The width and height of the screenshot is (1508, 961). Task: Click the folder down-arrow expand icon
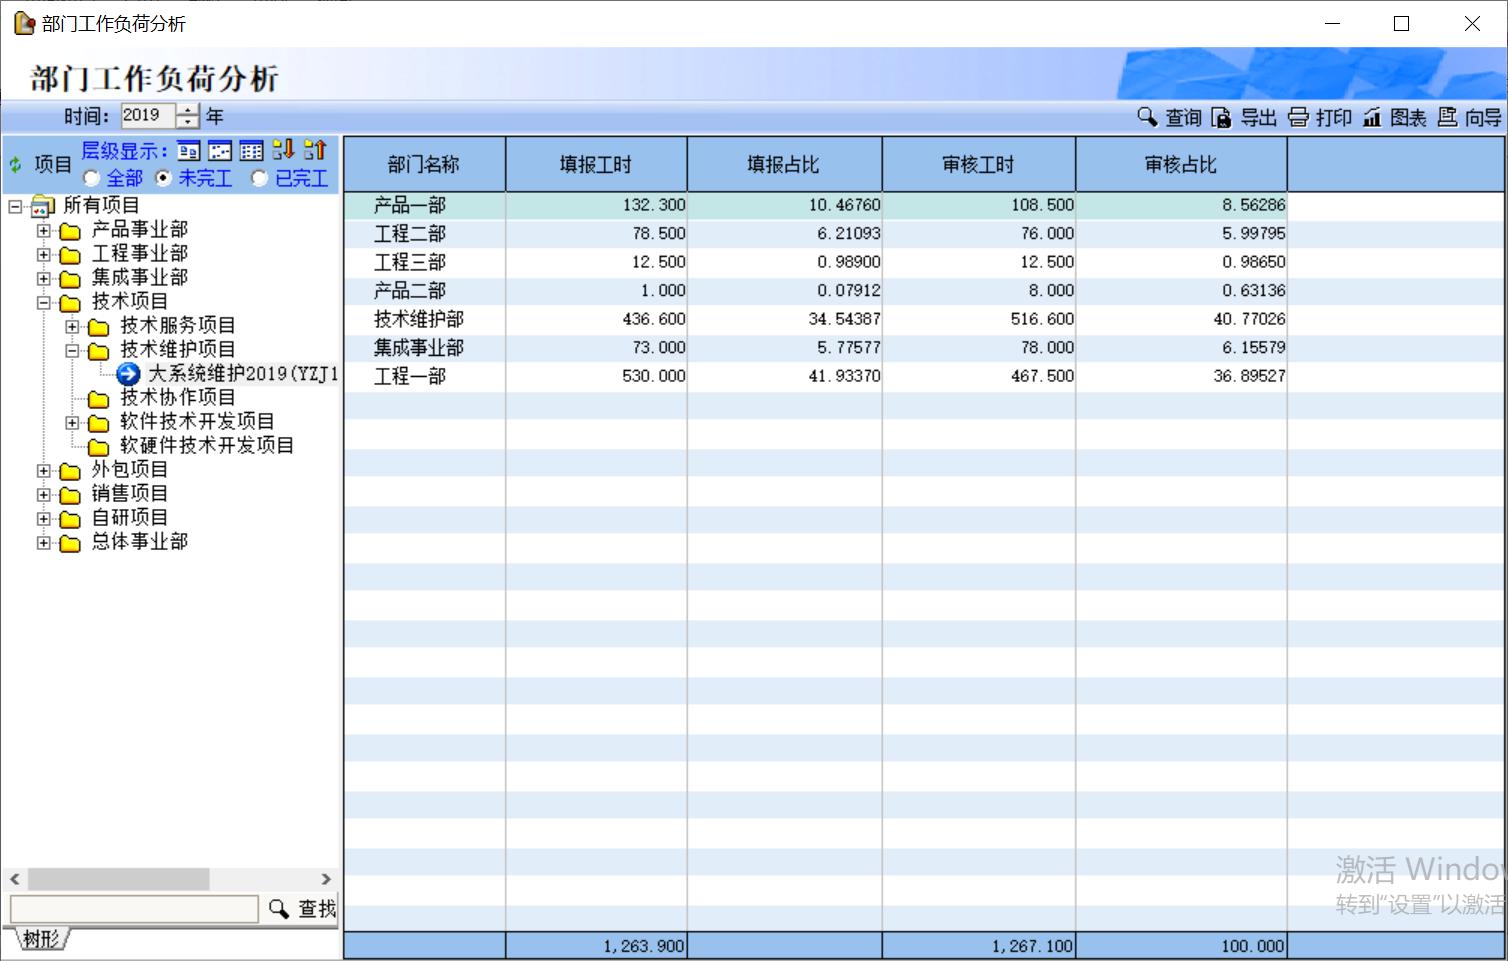click(283, 150)
